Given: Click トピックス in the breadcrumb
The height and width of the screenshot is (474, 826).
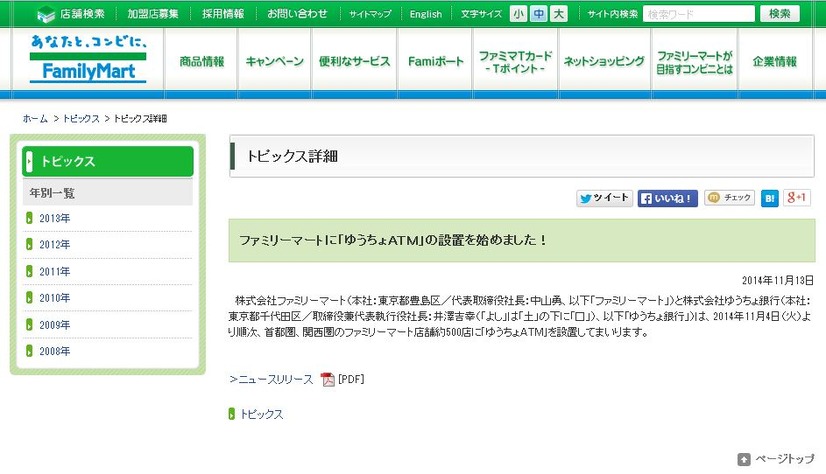Looking at the screenshot, I should [x=81, y=118].
